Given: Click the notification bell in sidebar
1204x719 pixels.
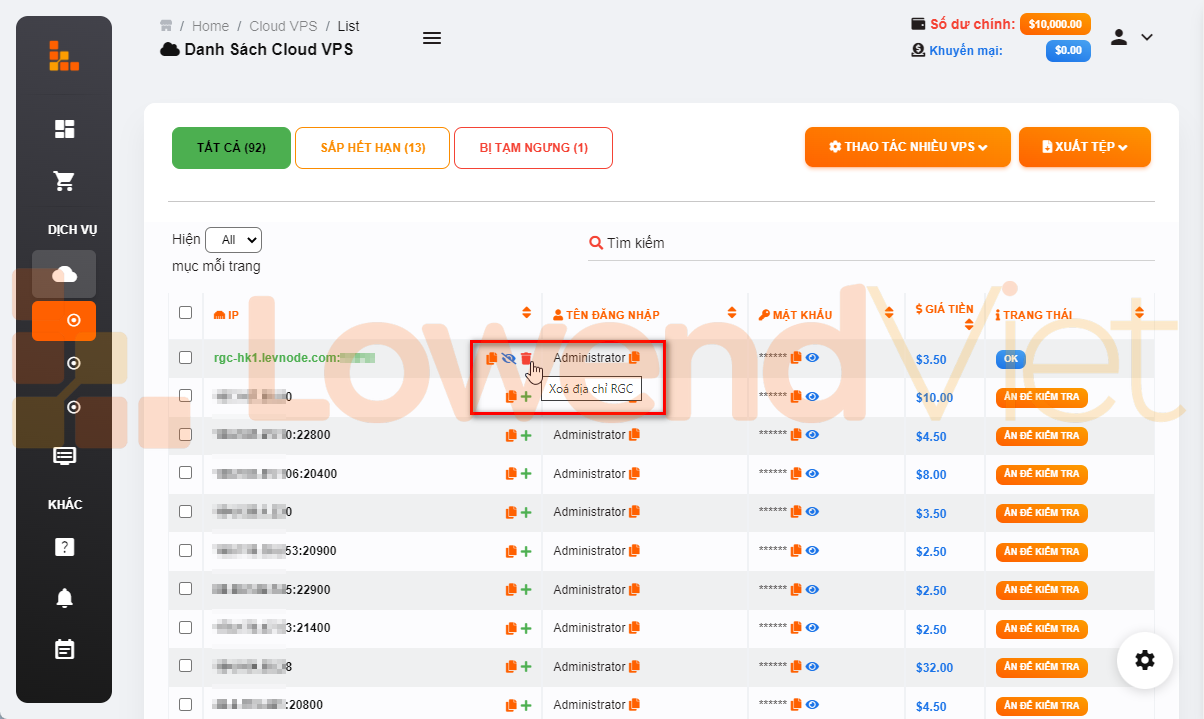Looking at the screenshot, I should 64,598.
